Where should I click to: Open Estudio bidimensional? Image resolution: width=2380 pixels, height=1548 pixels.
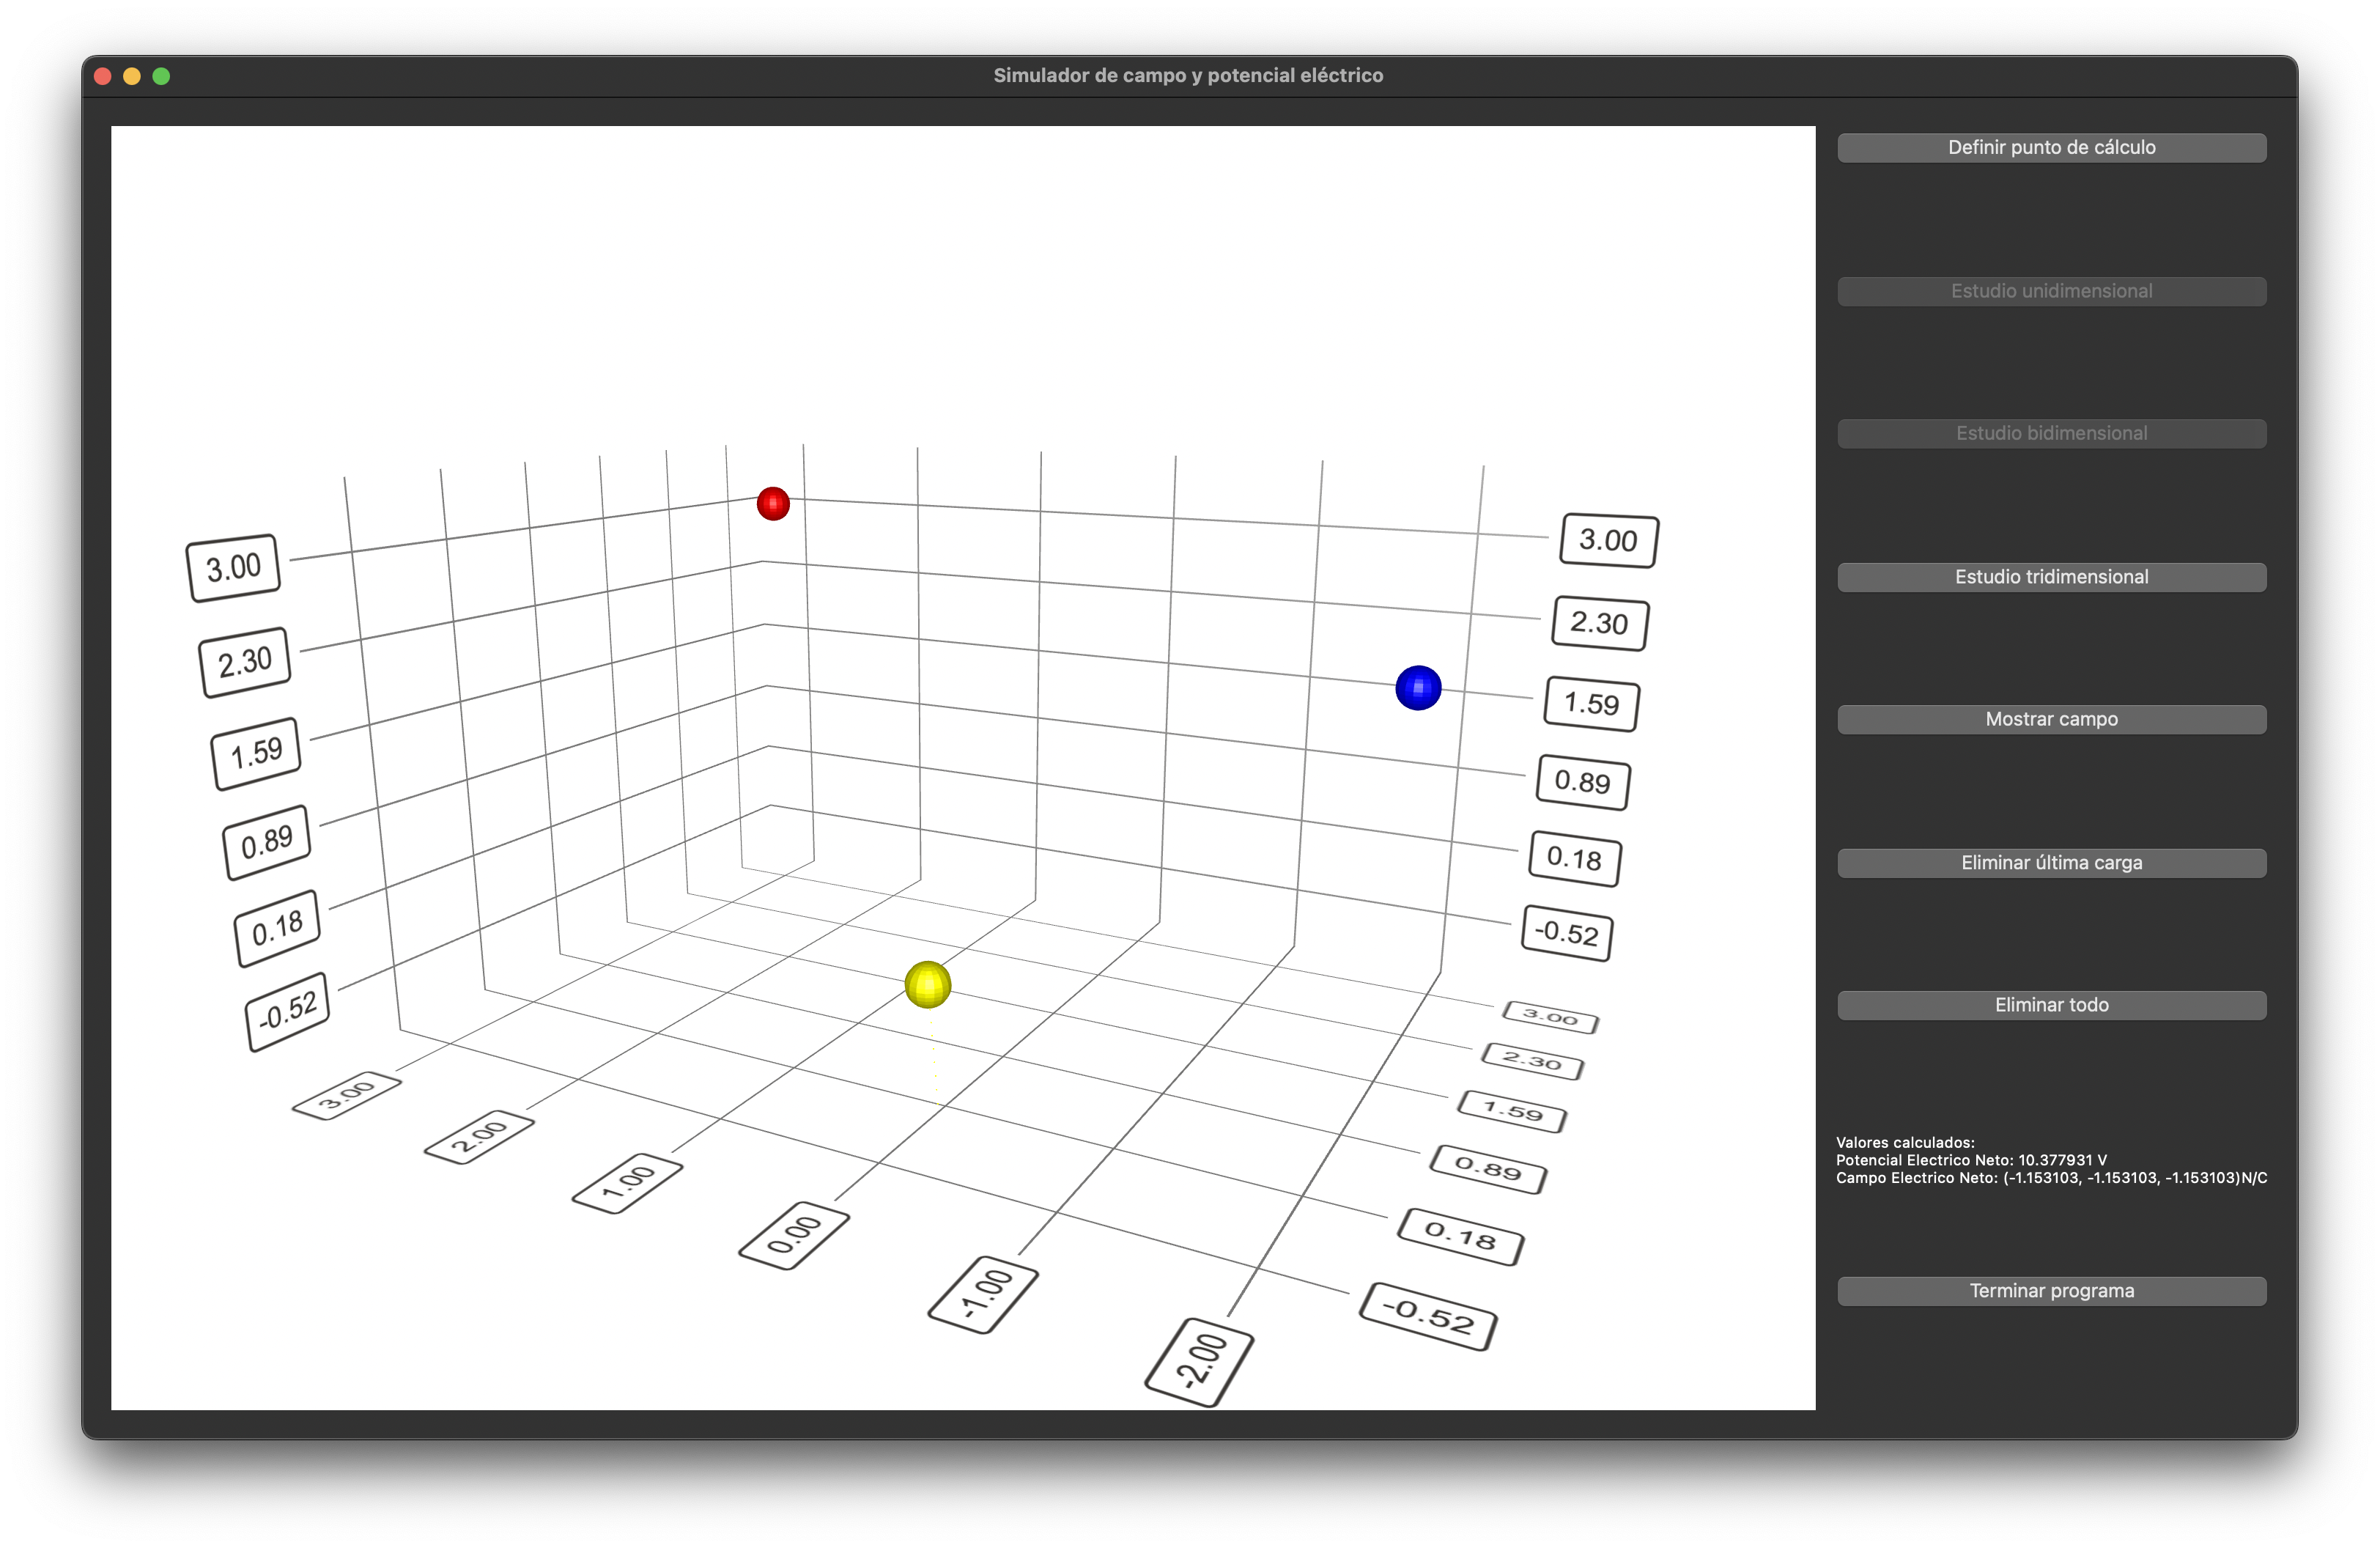coord(2051,434)
